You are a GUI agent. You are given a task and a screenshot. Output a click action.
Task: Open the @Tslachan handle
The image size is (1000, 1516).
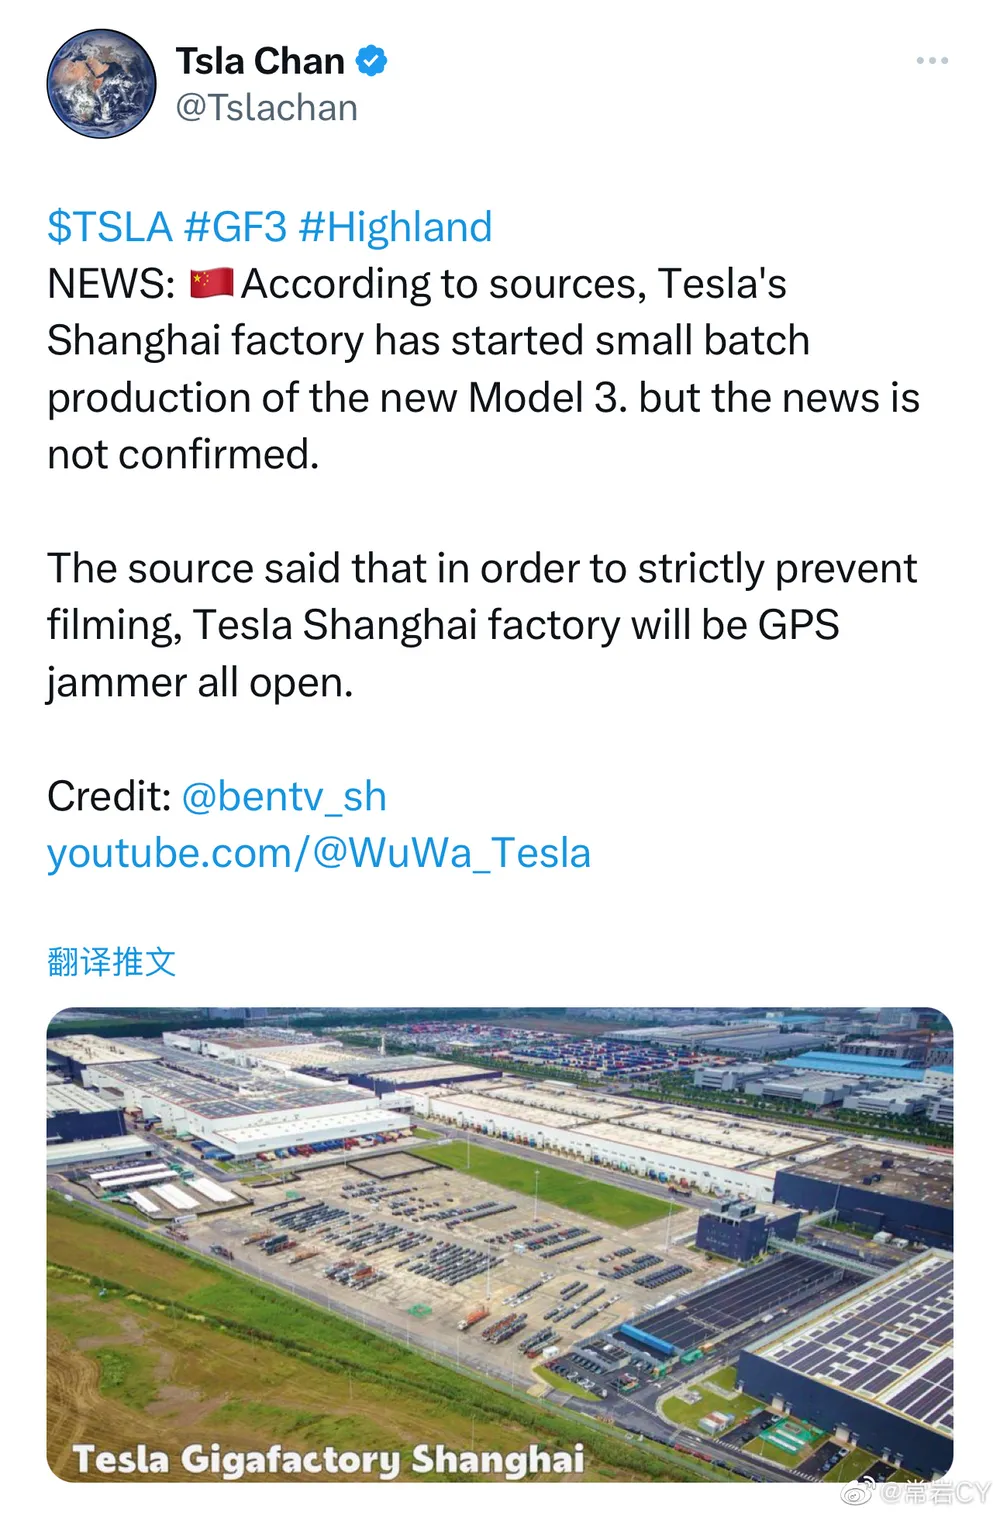[x=266, y=108]
